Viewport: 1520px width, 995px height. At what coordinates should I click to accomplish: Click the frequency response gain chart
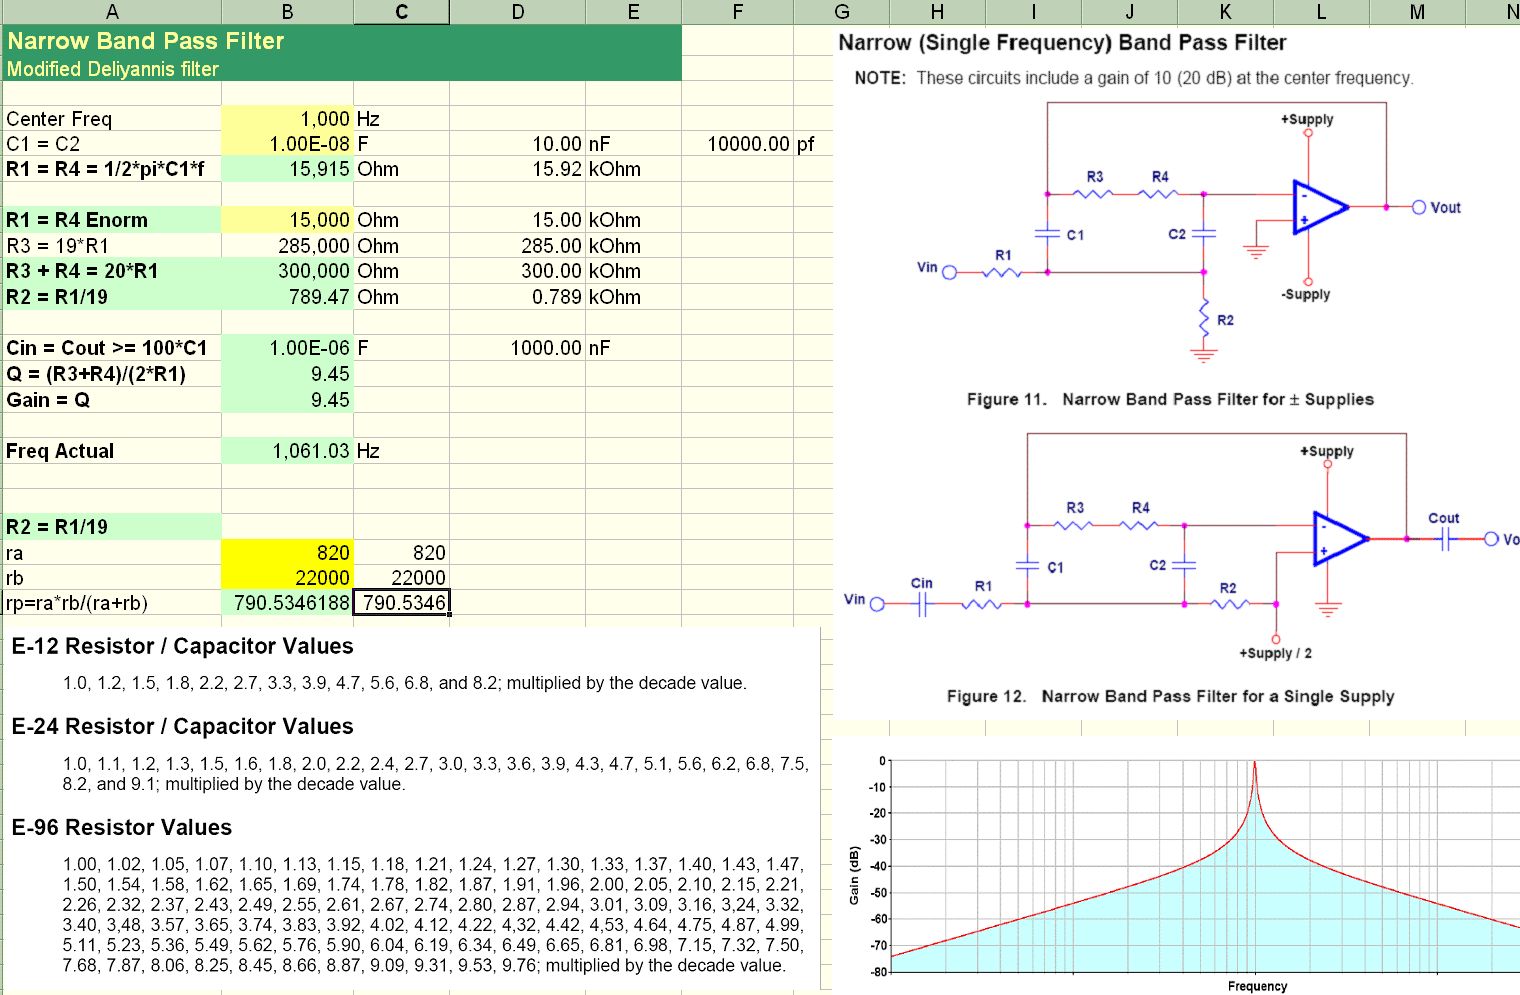1200,870
